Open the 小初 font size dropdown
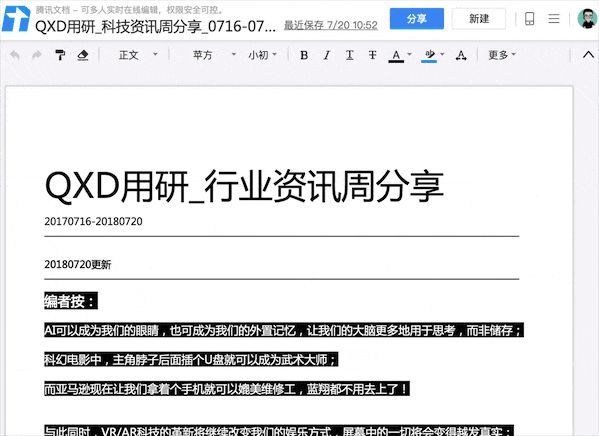The image size is (599, 436). tap(262, 55)
